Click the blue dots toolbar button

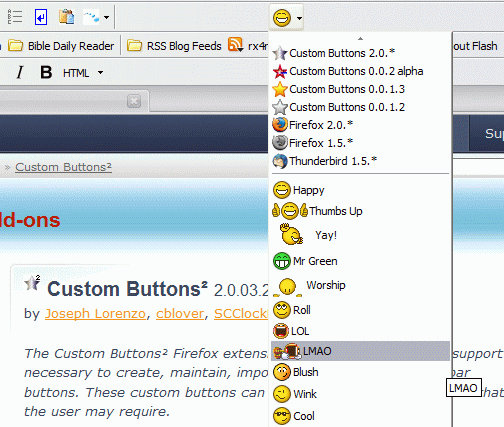[x=92, y=17]
